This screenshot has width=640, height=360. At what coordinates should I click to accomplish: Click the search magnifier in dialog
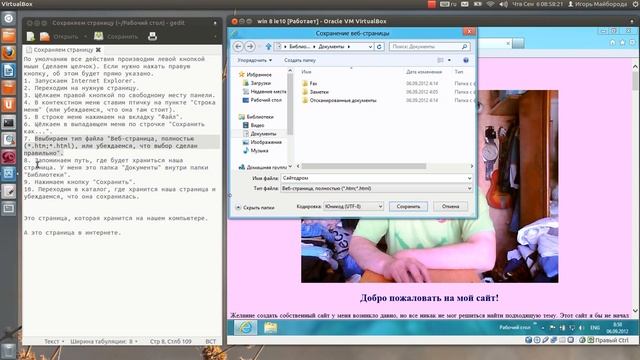click(x=464, y=47)
